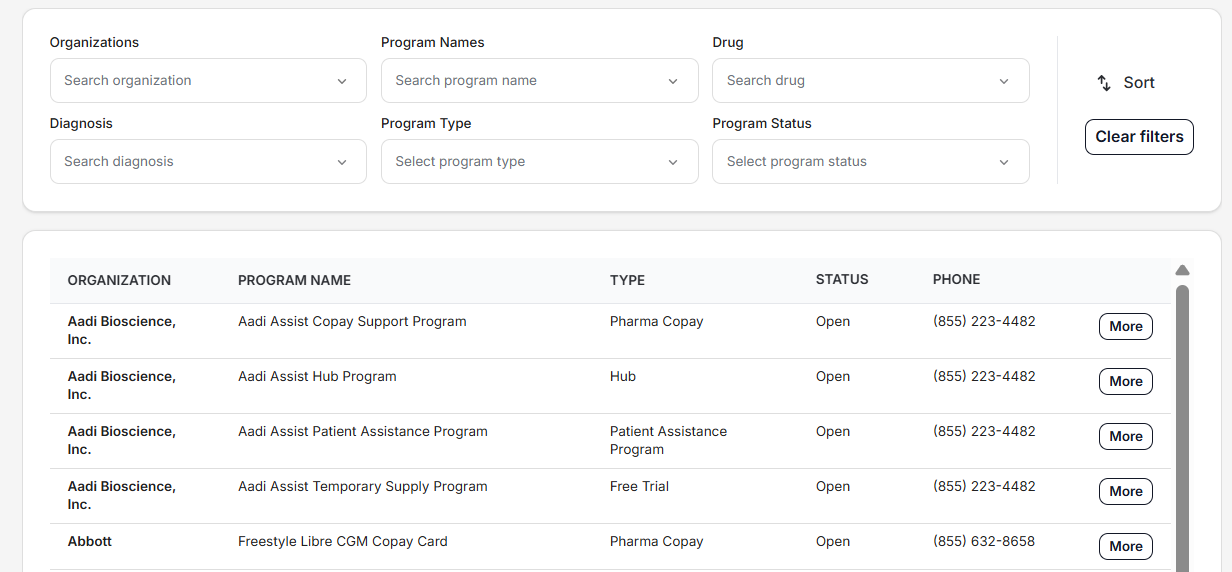Click phone number (855) 632-8658

(984, 541)
